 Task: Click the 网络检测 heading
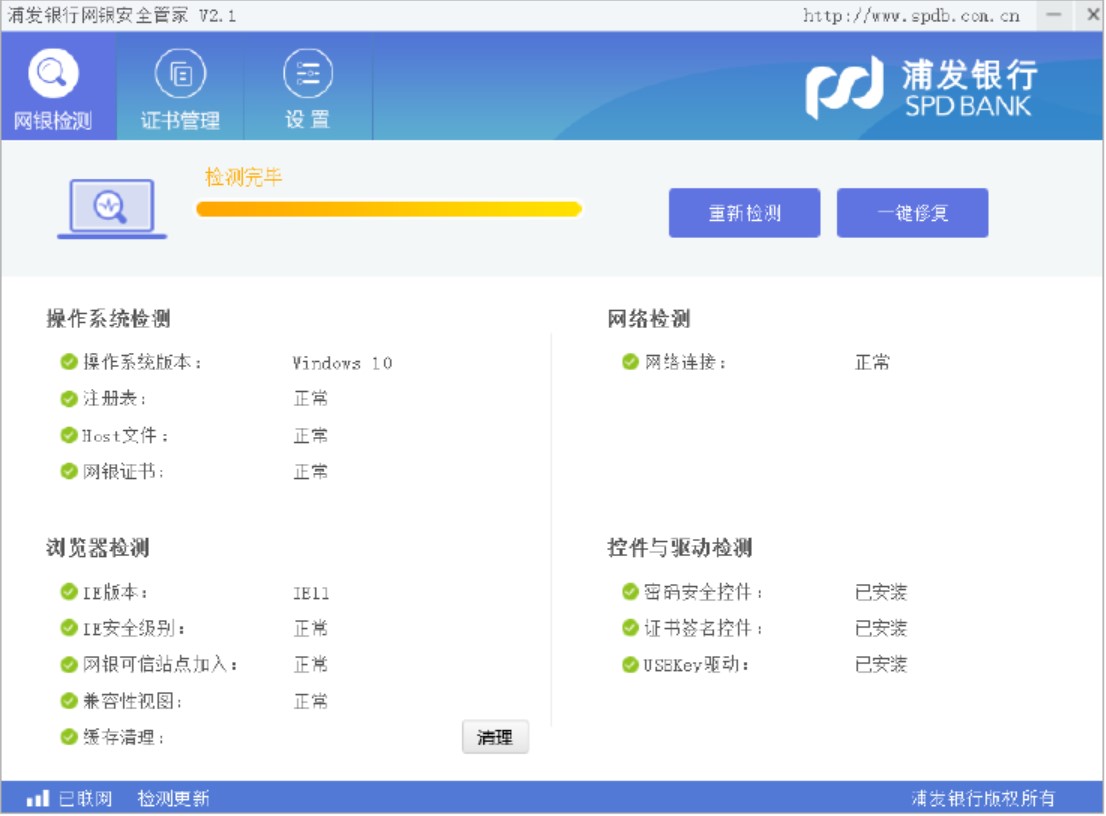649,319
